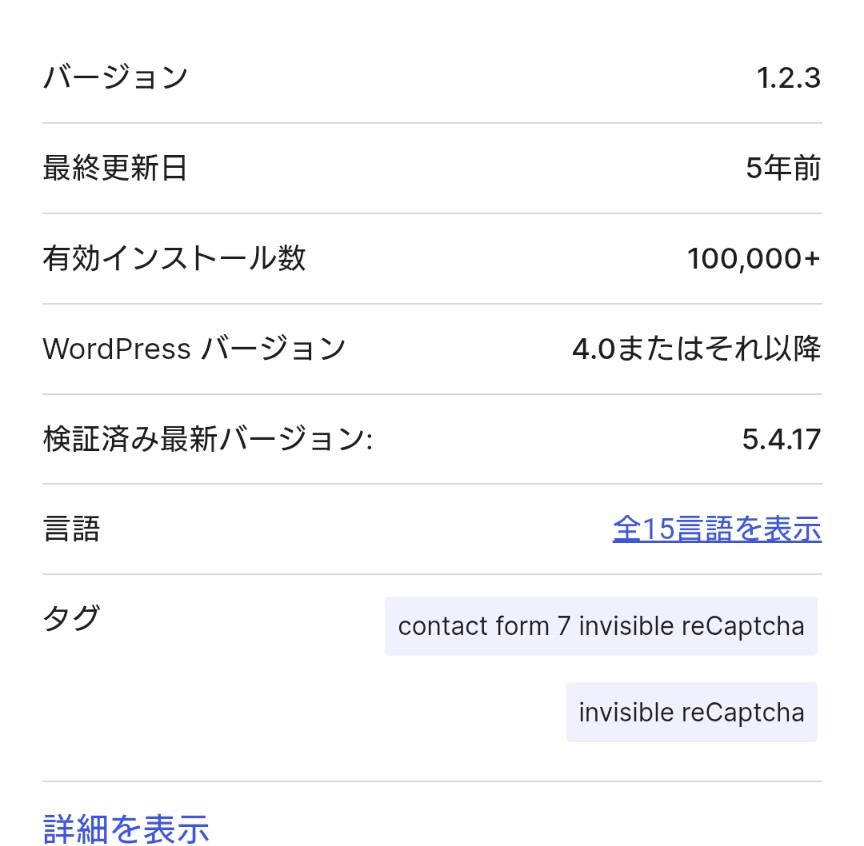The width and height of the screenshot is (864, 846).
Task: Click the 4.0またはそれ以降 value
Action: pos(696,348)
